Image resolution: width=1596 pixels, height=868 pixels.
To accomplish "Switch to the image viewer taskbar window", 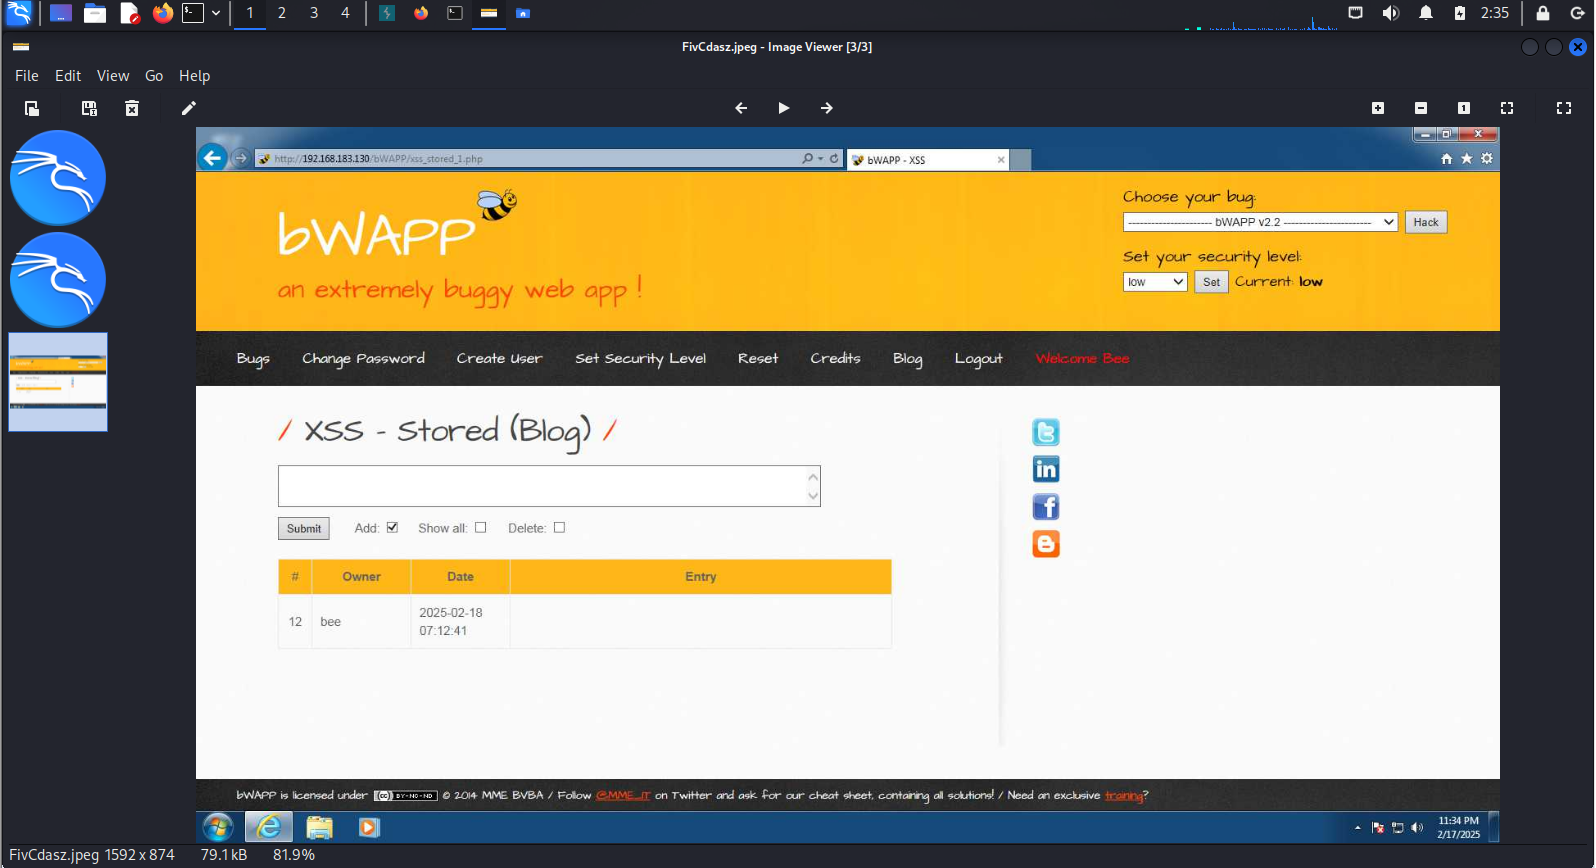I will pyautogui.click(x=489, y=13).
